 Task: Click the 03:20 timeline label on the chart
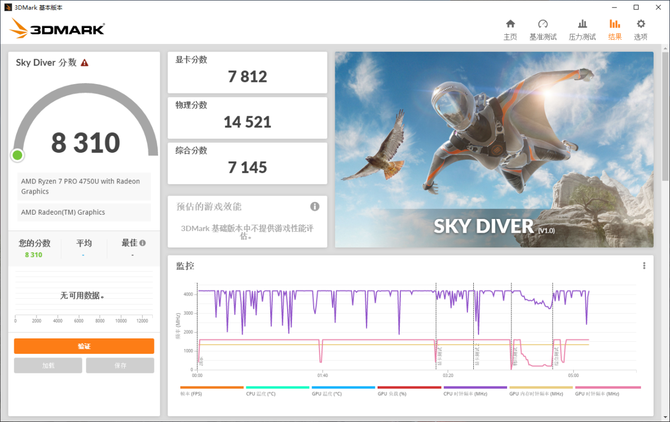point(448,375)
